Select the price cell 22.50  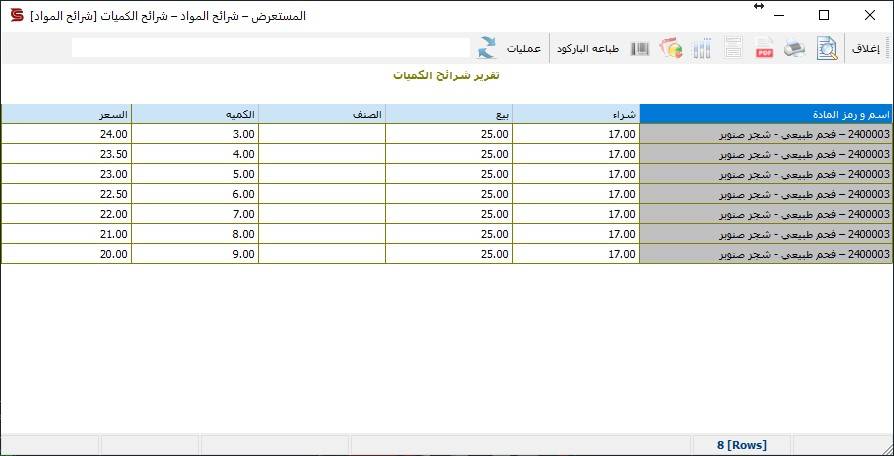click(x=66, y=194)
